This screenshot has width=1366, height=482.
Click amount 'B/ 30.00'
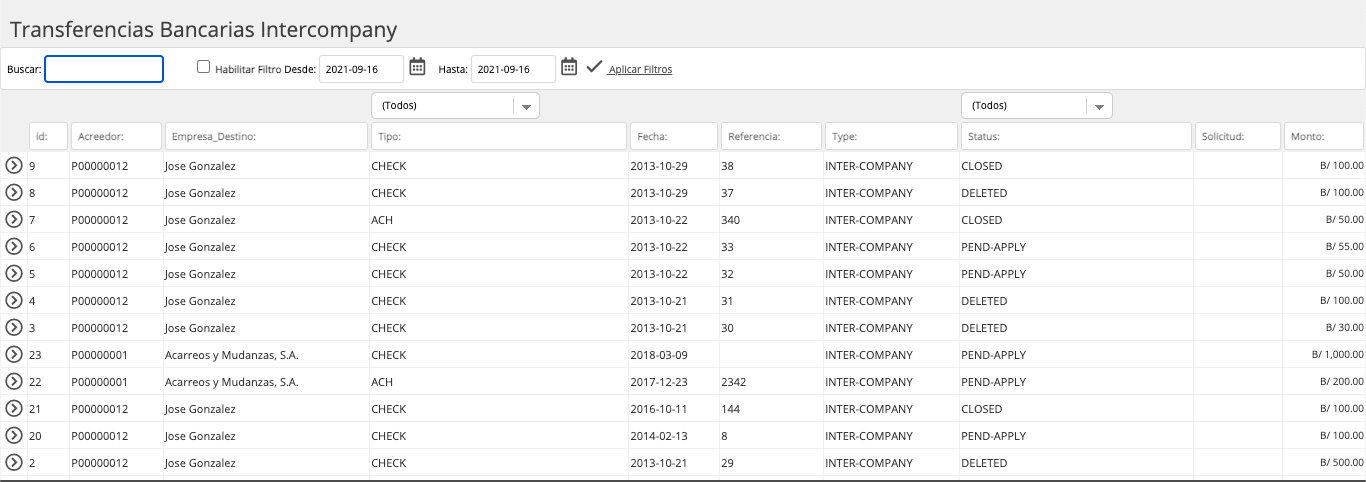click(1344, 328)
